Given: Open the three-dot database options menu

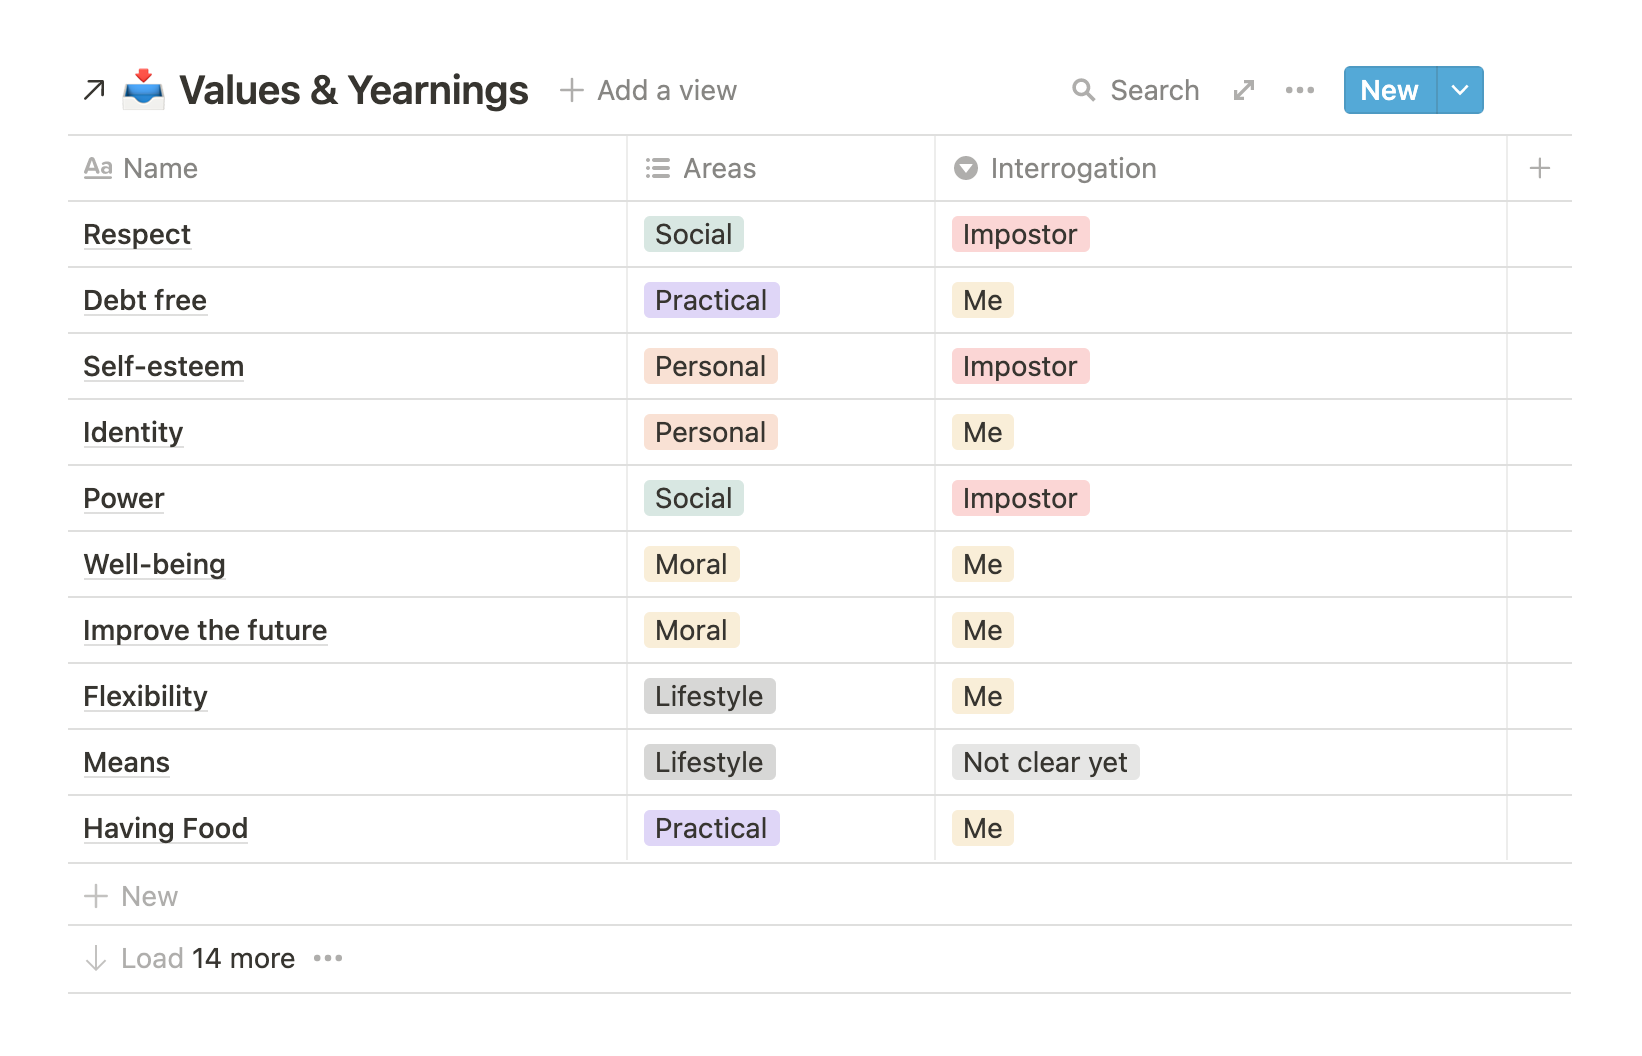Looking at the screenshot, I should 1300,91.
